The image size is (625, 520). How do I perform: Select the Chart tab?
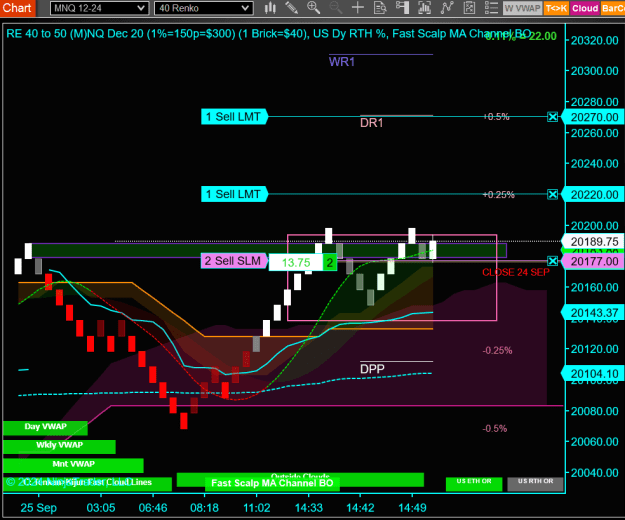17,8
